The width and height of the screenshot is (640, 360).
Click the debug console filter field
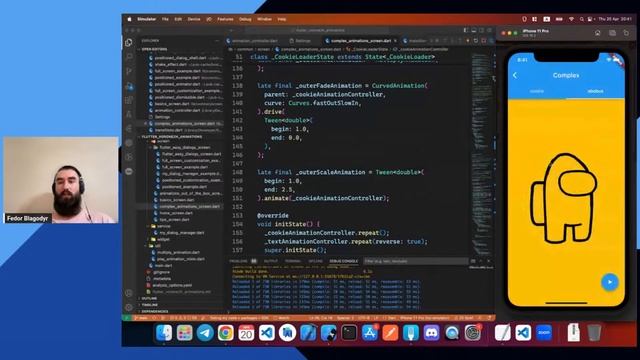[416, 261]
